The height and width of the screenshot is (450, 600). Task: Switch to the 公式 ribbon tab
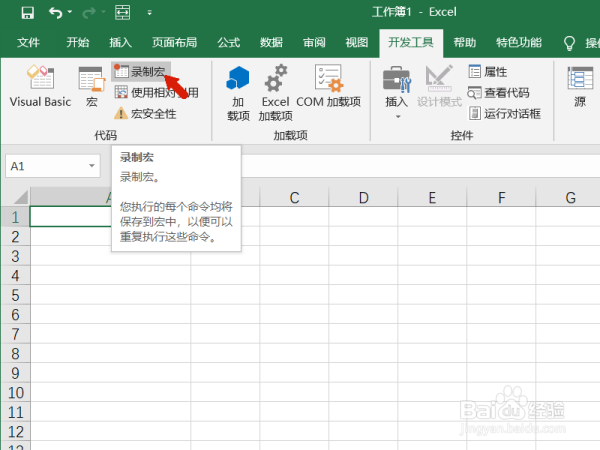[229, 42]
